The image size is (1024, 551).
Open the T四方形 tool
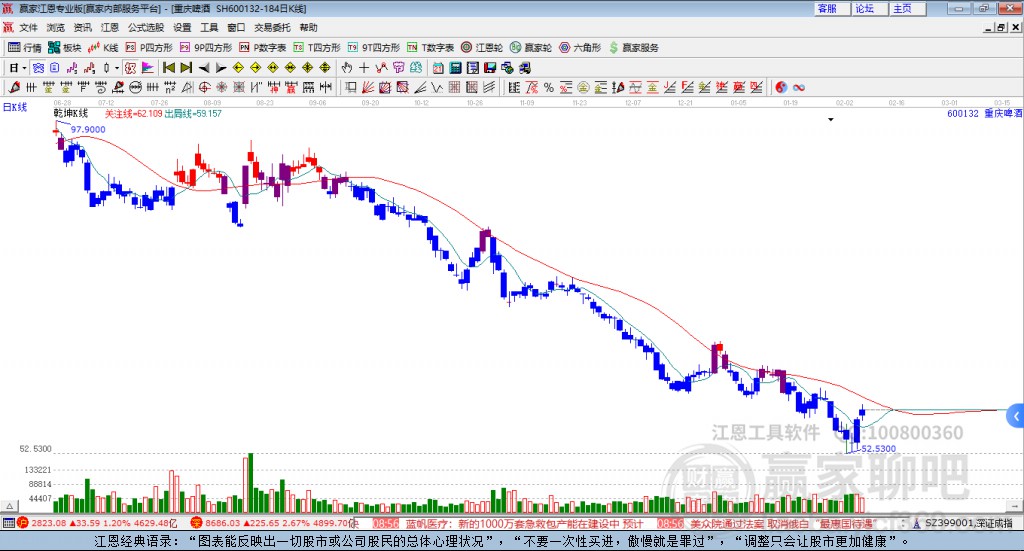(x=317, y=48)
